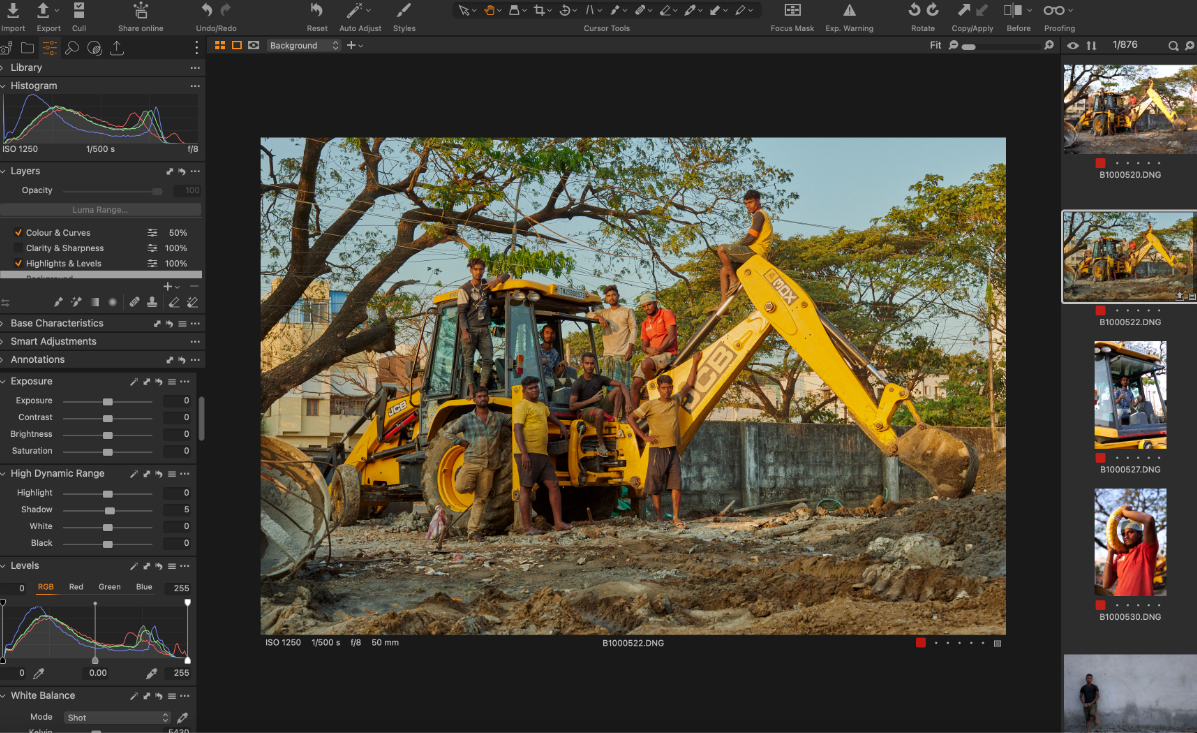The image size is (1197, 733).
Task: Toggle the Focus Mask view
Action: coord(792,10)
